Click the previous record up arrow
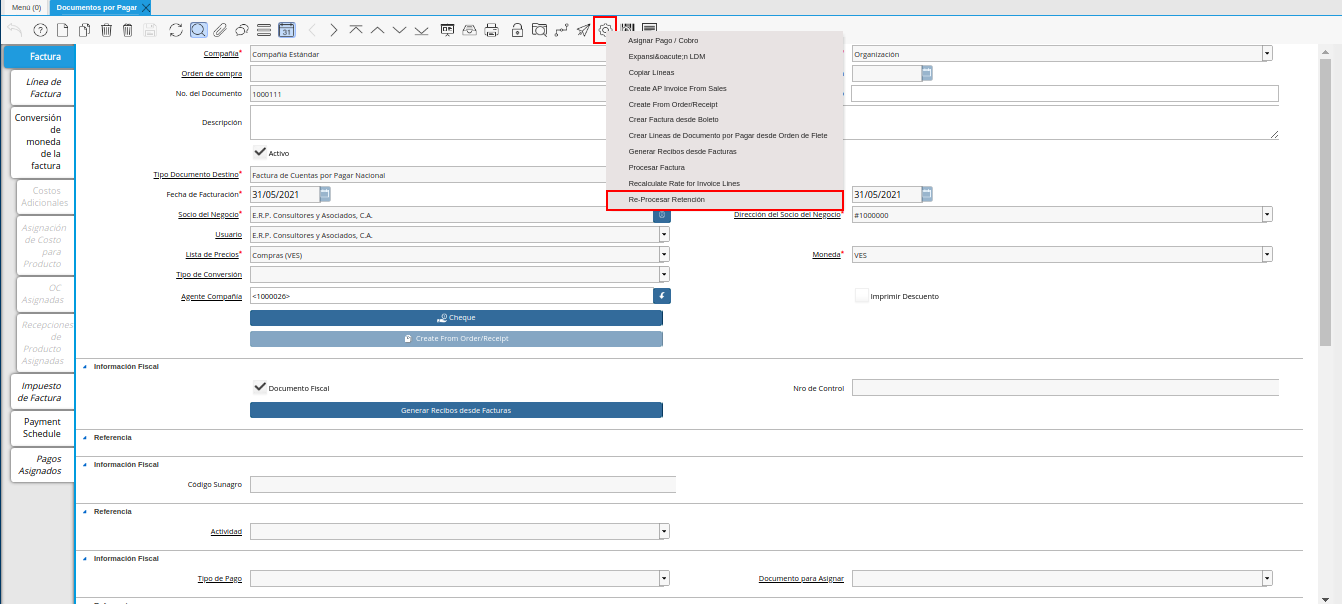Image resolution: width=1342 pixels, height=604 pixels. [x=378, y=30]
